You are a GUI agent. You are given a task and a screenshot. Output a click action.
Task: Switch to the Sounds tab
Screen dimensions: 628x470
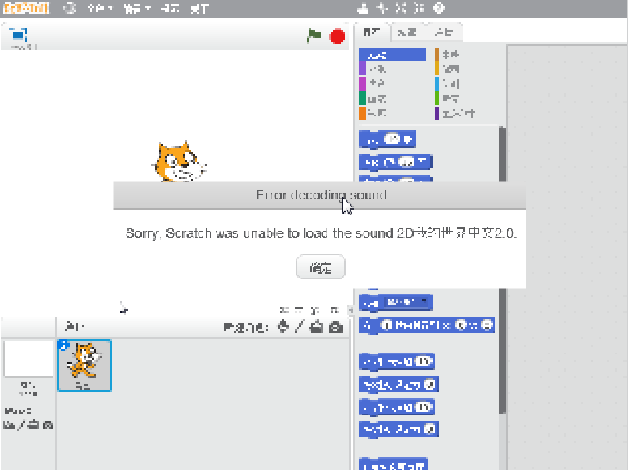[x=444, y=32]
